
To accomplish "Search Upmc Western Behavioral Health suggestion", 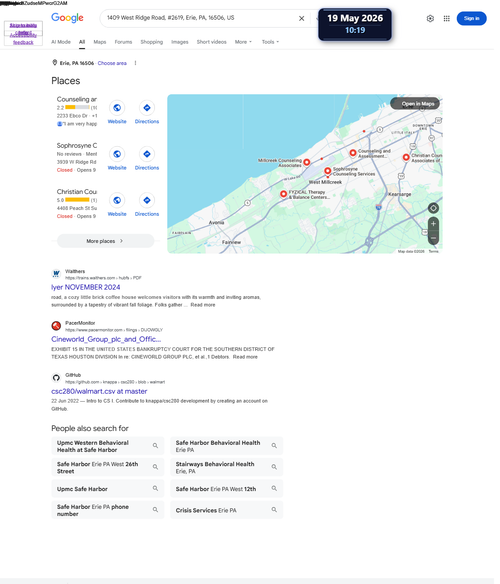I will [x=108, y=446].
